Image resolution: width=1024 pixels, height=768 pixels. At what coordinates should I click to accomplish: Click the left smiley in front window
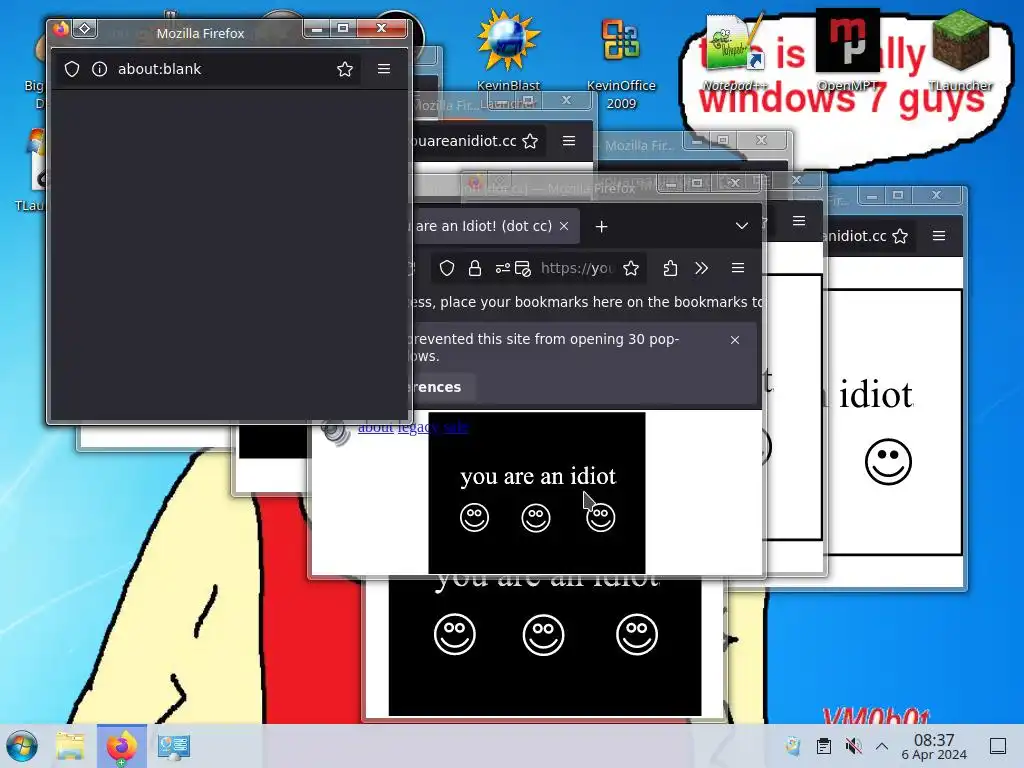coord(475,518)
